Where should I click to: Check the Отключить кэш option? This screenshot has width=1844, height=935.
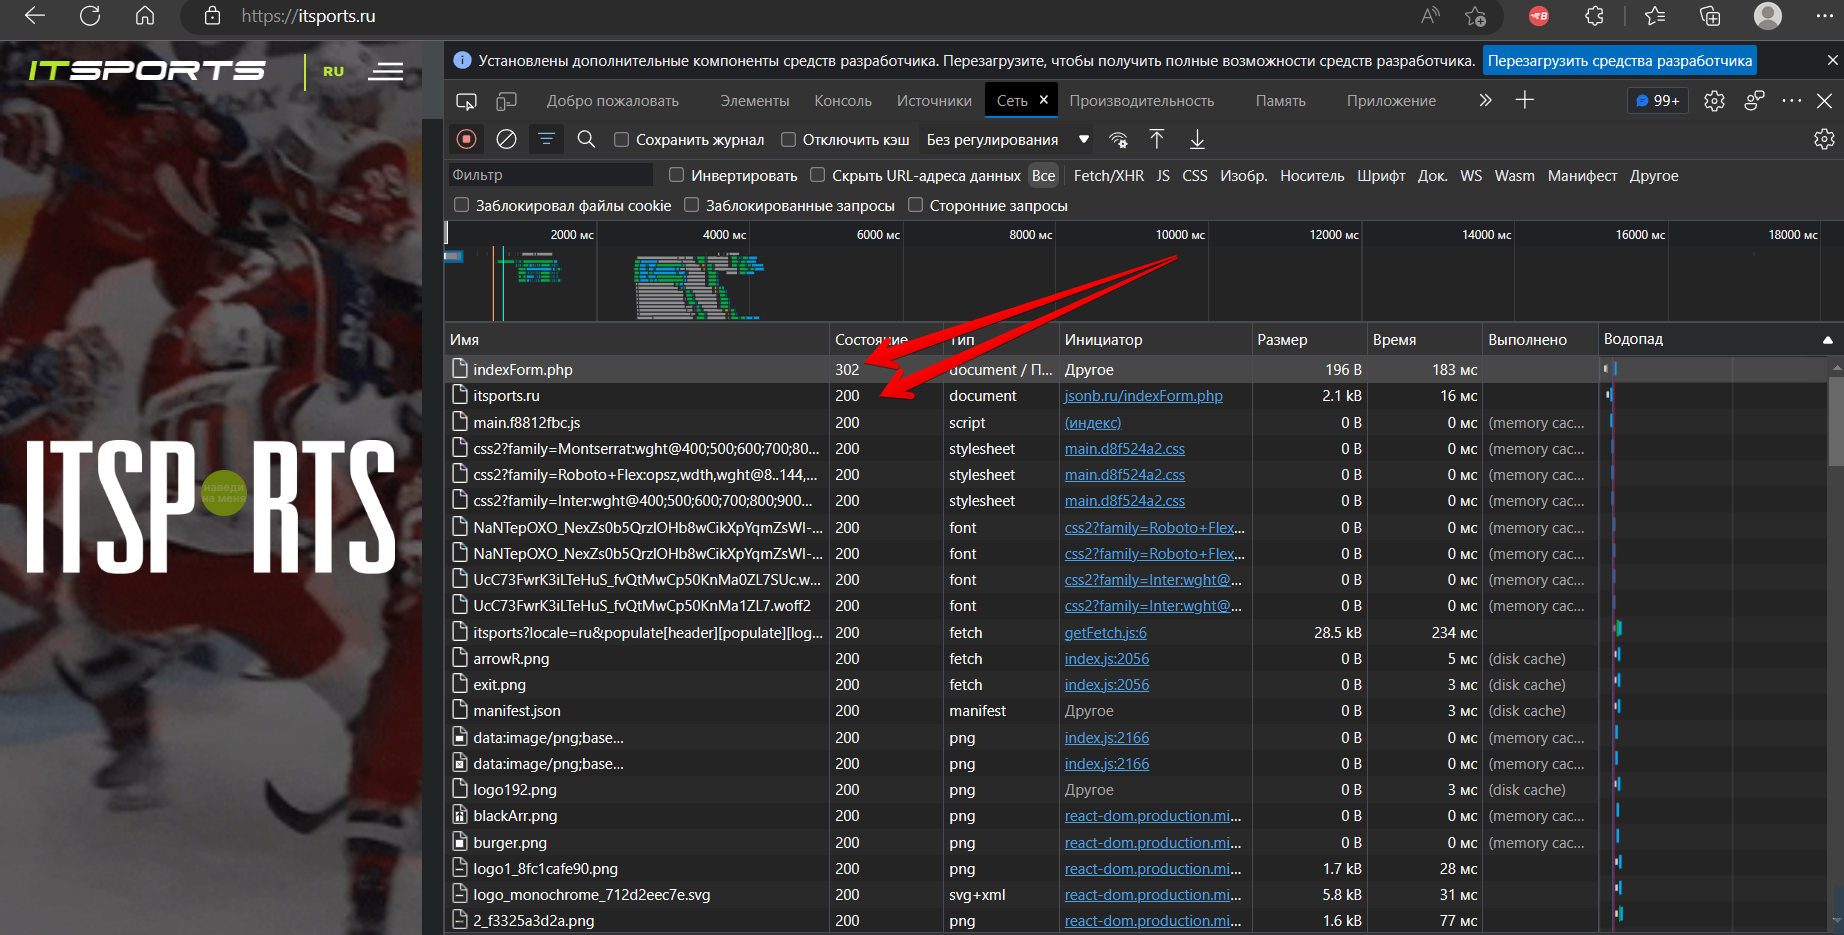[788, 140]
